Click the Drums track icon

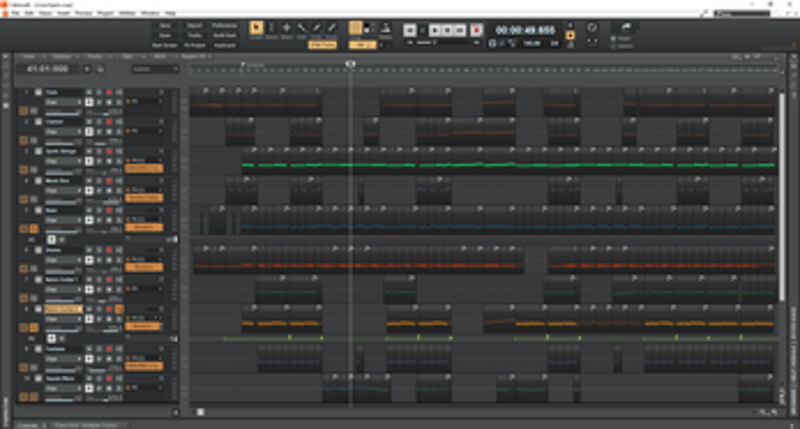[38, 250]
